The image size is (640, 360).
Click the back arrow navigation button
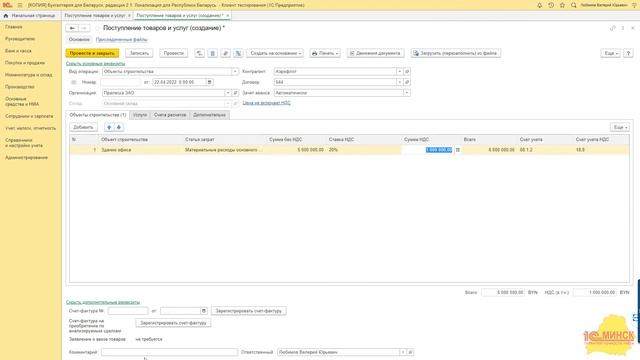72,28
